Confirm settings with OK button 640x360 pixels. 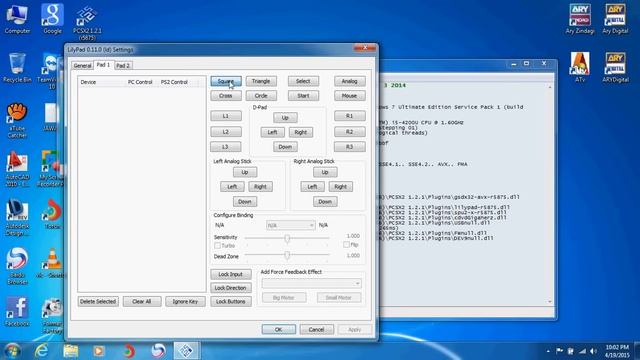tap(279, 329)
